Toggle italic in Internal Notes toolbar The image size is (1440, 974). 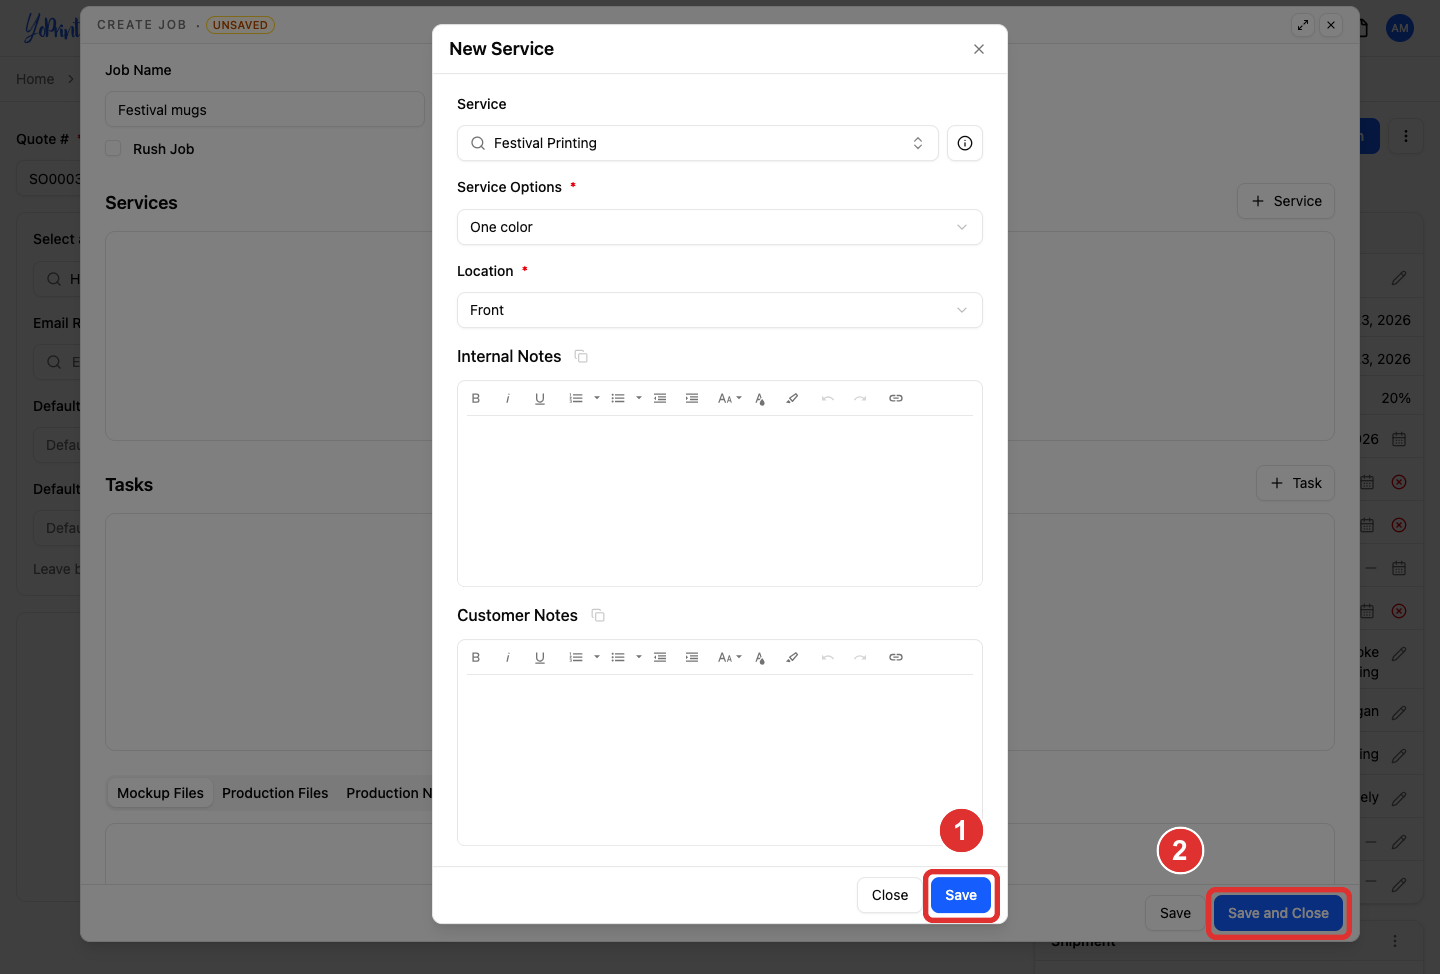pyautogui.click(x=508, y=398)
